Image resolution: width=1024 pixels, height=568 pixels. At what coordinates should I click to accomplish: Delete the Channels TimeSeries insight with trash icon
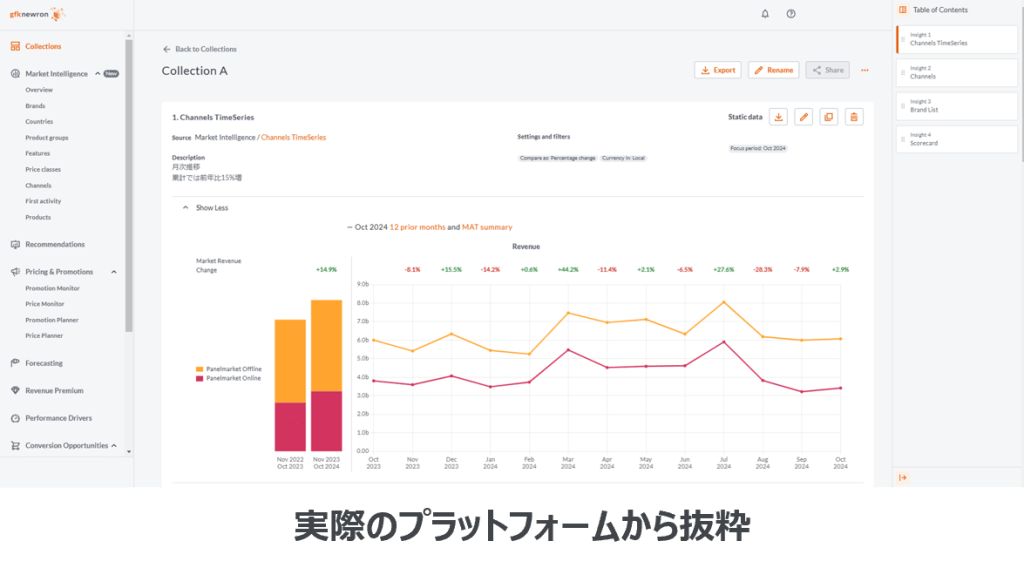pos(854,117)
